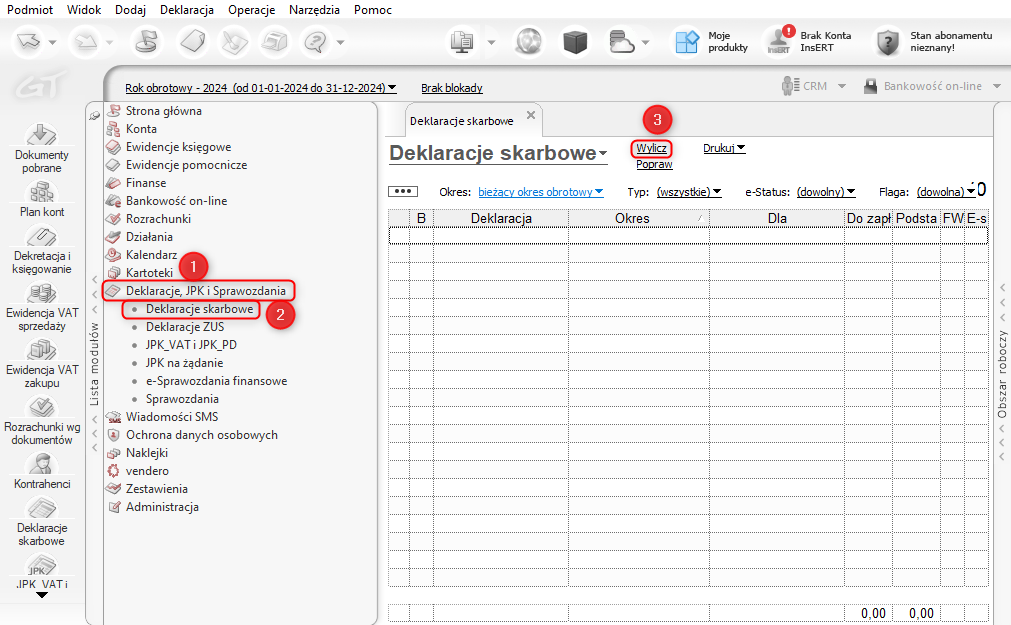Select Deklaracje ZUS submodule
The width and height of the screenshot is (1011, 625).
coord(185,327)
